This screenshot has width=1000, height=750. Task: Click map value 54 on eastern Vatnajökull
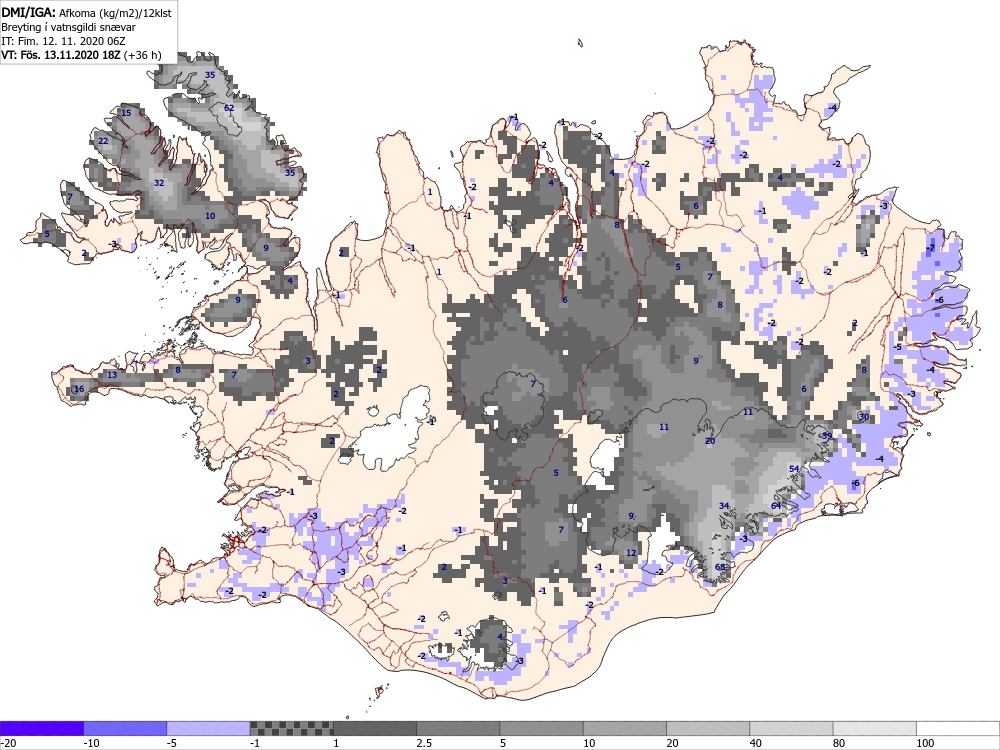794,469
